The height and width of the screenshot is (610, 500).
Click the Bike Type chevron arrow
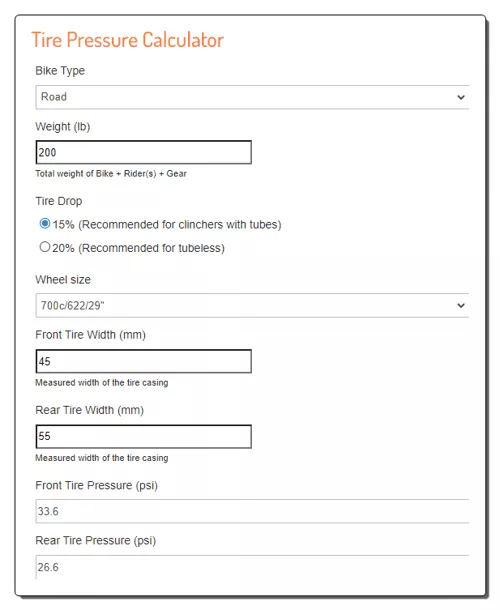pyautogui.click(x=461, y=97)
